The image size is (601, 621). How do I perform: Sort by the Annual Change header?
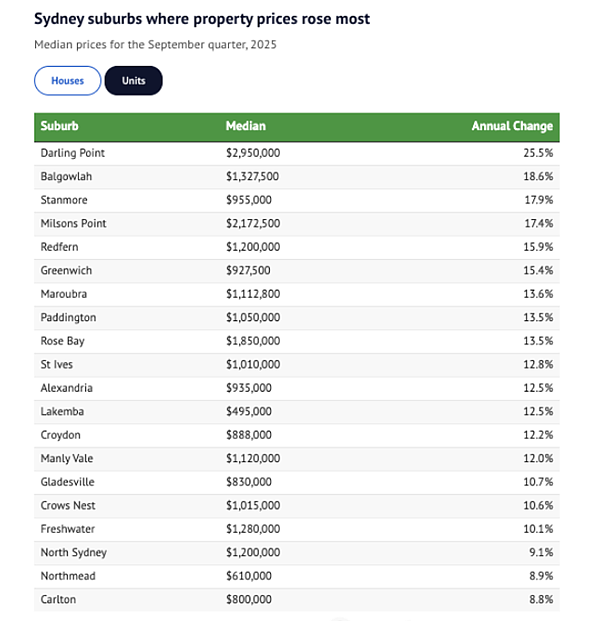tap(512, 126)
